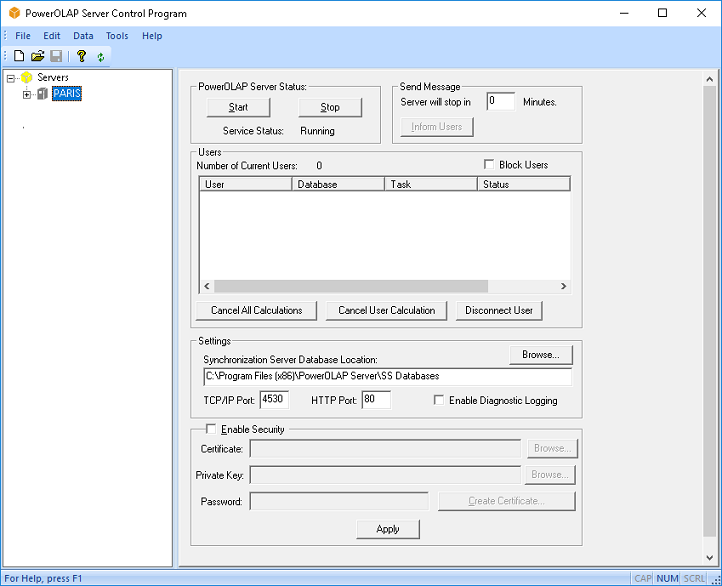Click the Task column header
The height and width of the screenshot is (586, 722).
(431, 185)
